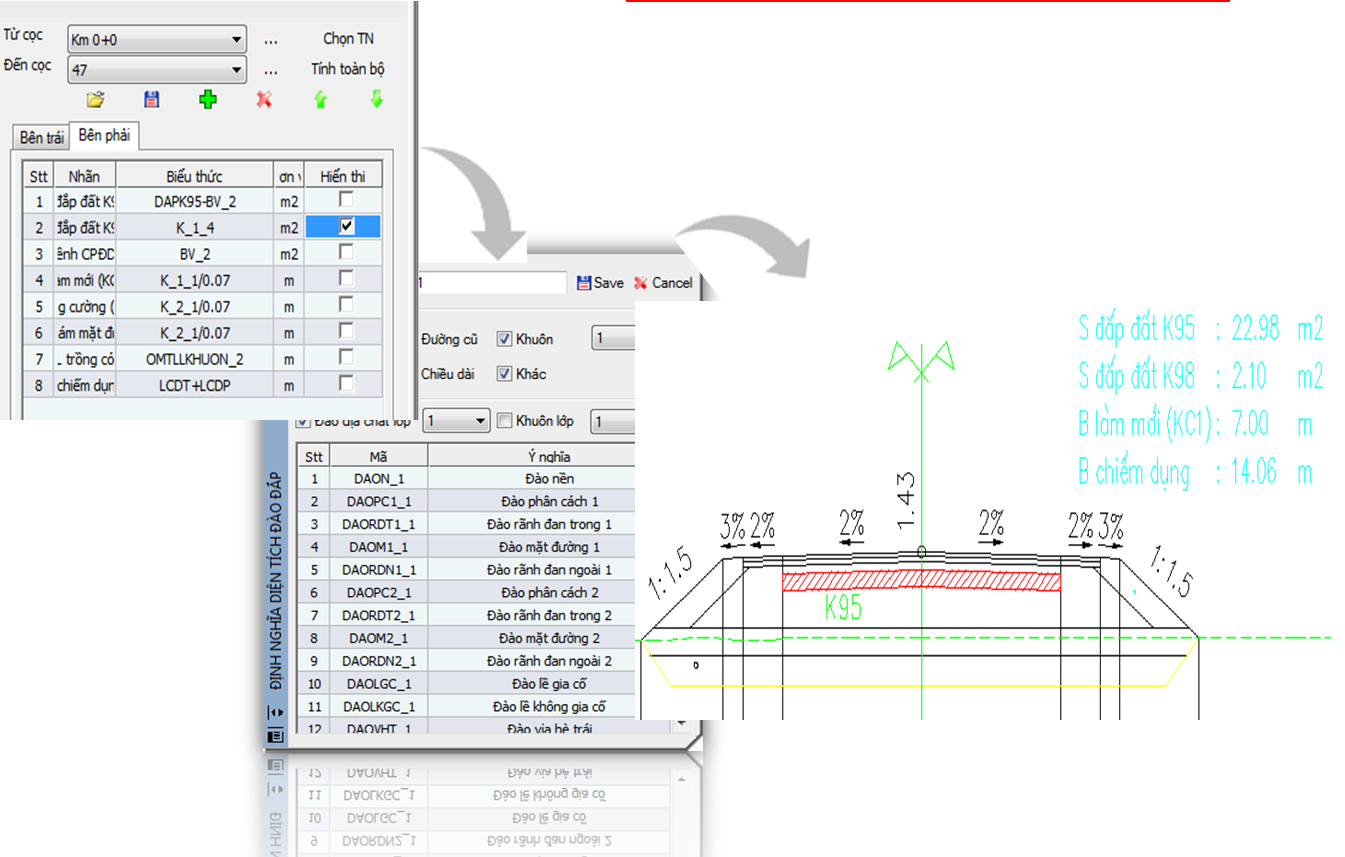Click the open folder icon
This screenshot has height=857, width=1345.
(x=95, y=99)
